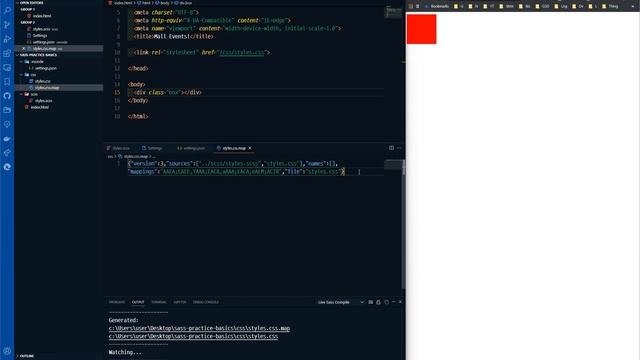Open the Edge browser tools icon
This screenshot has width=640, height=360.
(7, 167)
